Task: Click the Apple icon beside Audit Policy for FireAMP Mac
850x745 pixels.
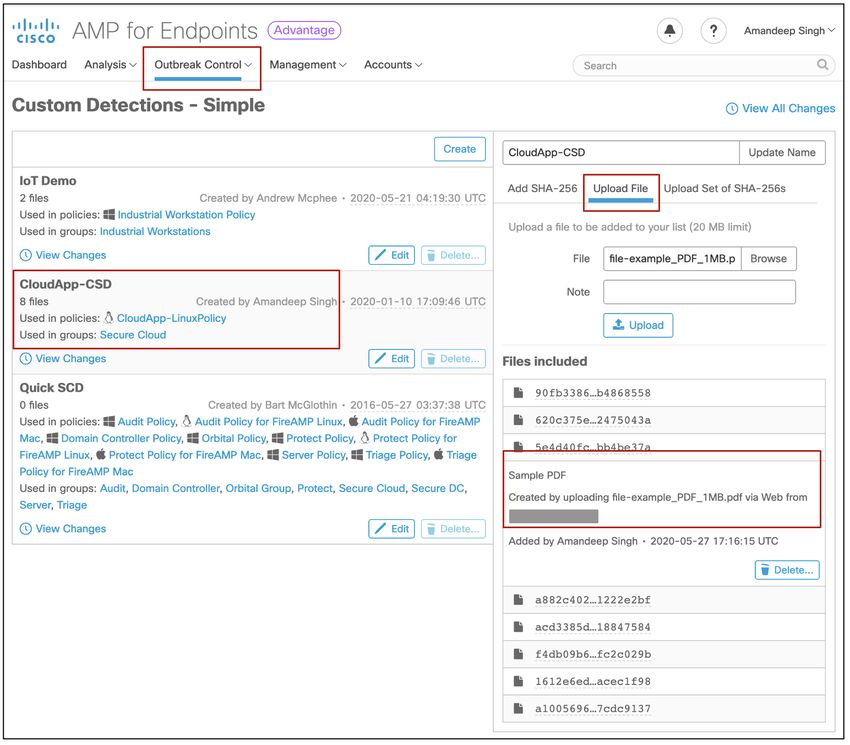Action: click(353, 421)
